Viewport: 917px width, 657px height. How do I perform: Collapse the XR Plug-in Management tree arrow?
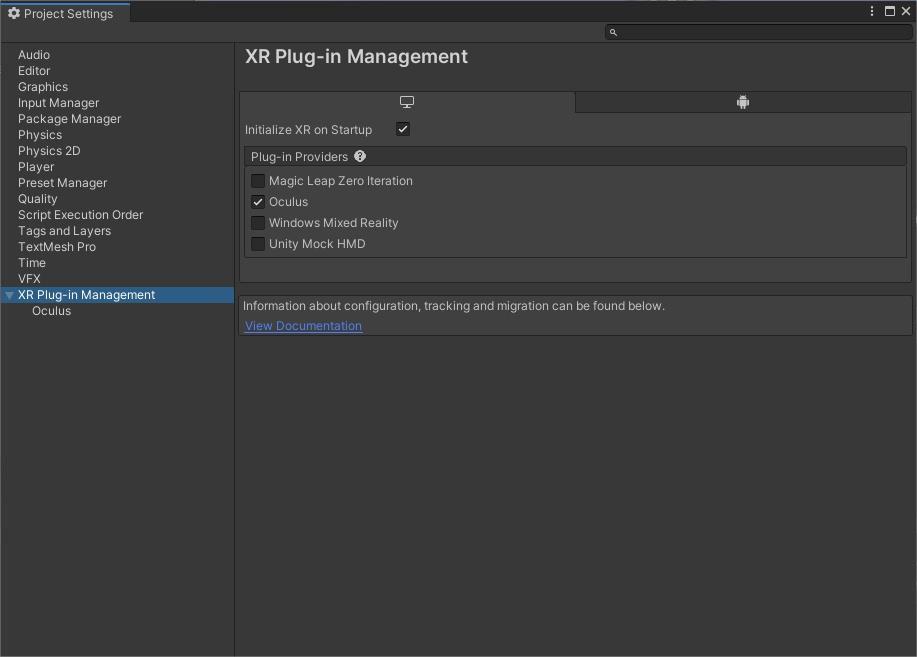pyautogui.click(x=9, y=295)
